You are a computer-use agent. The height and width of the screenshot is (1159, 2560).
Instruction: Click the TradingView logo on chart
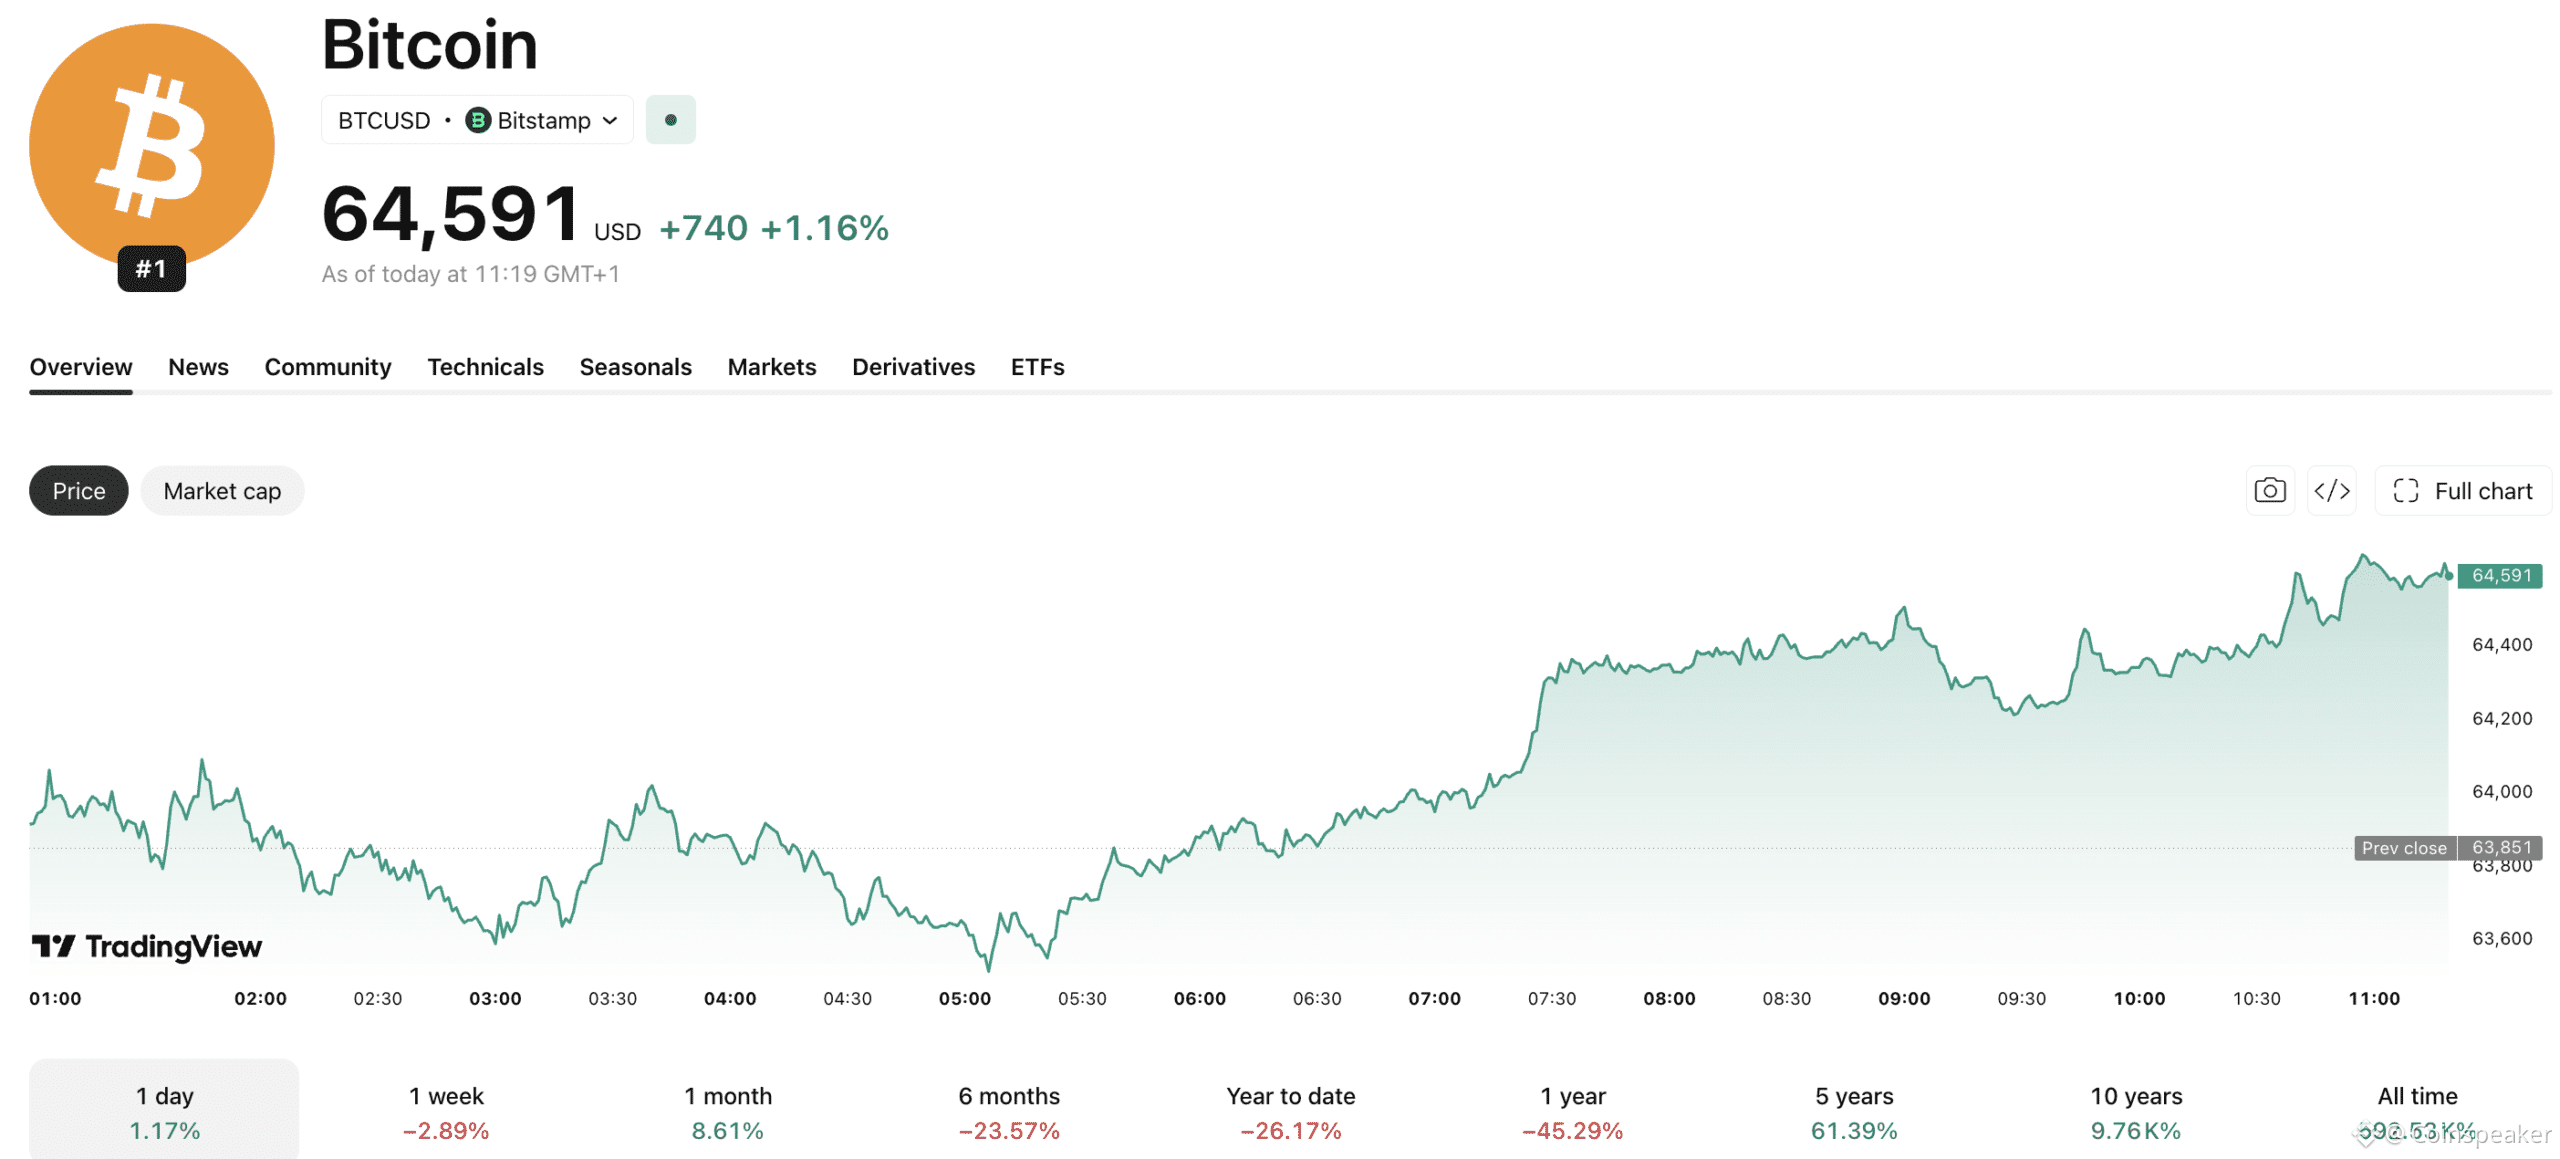(x=146, y=946)
